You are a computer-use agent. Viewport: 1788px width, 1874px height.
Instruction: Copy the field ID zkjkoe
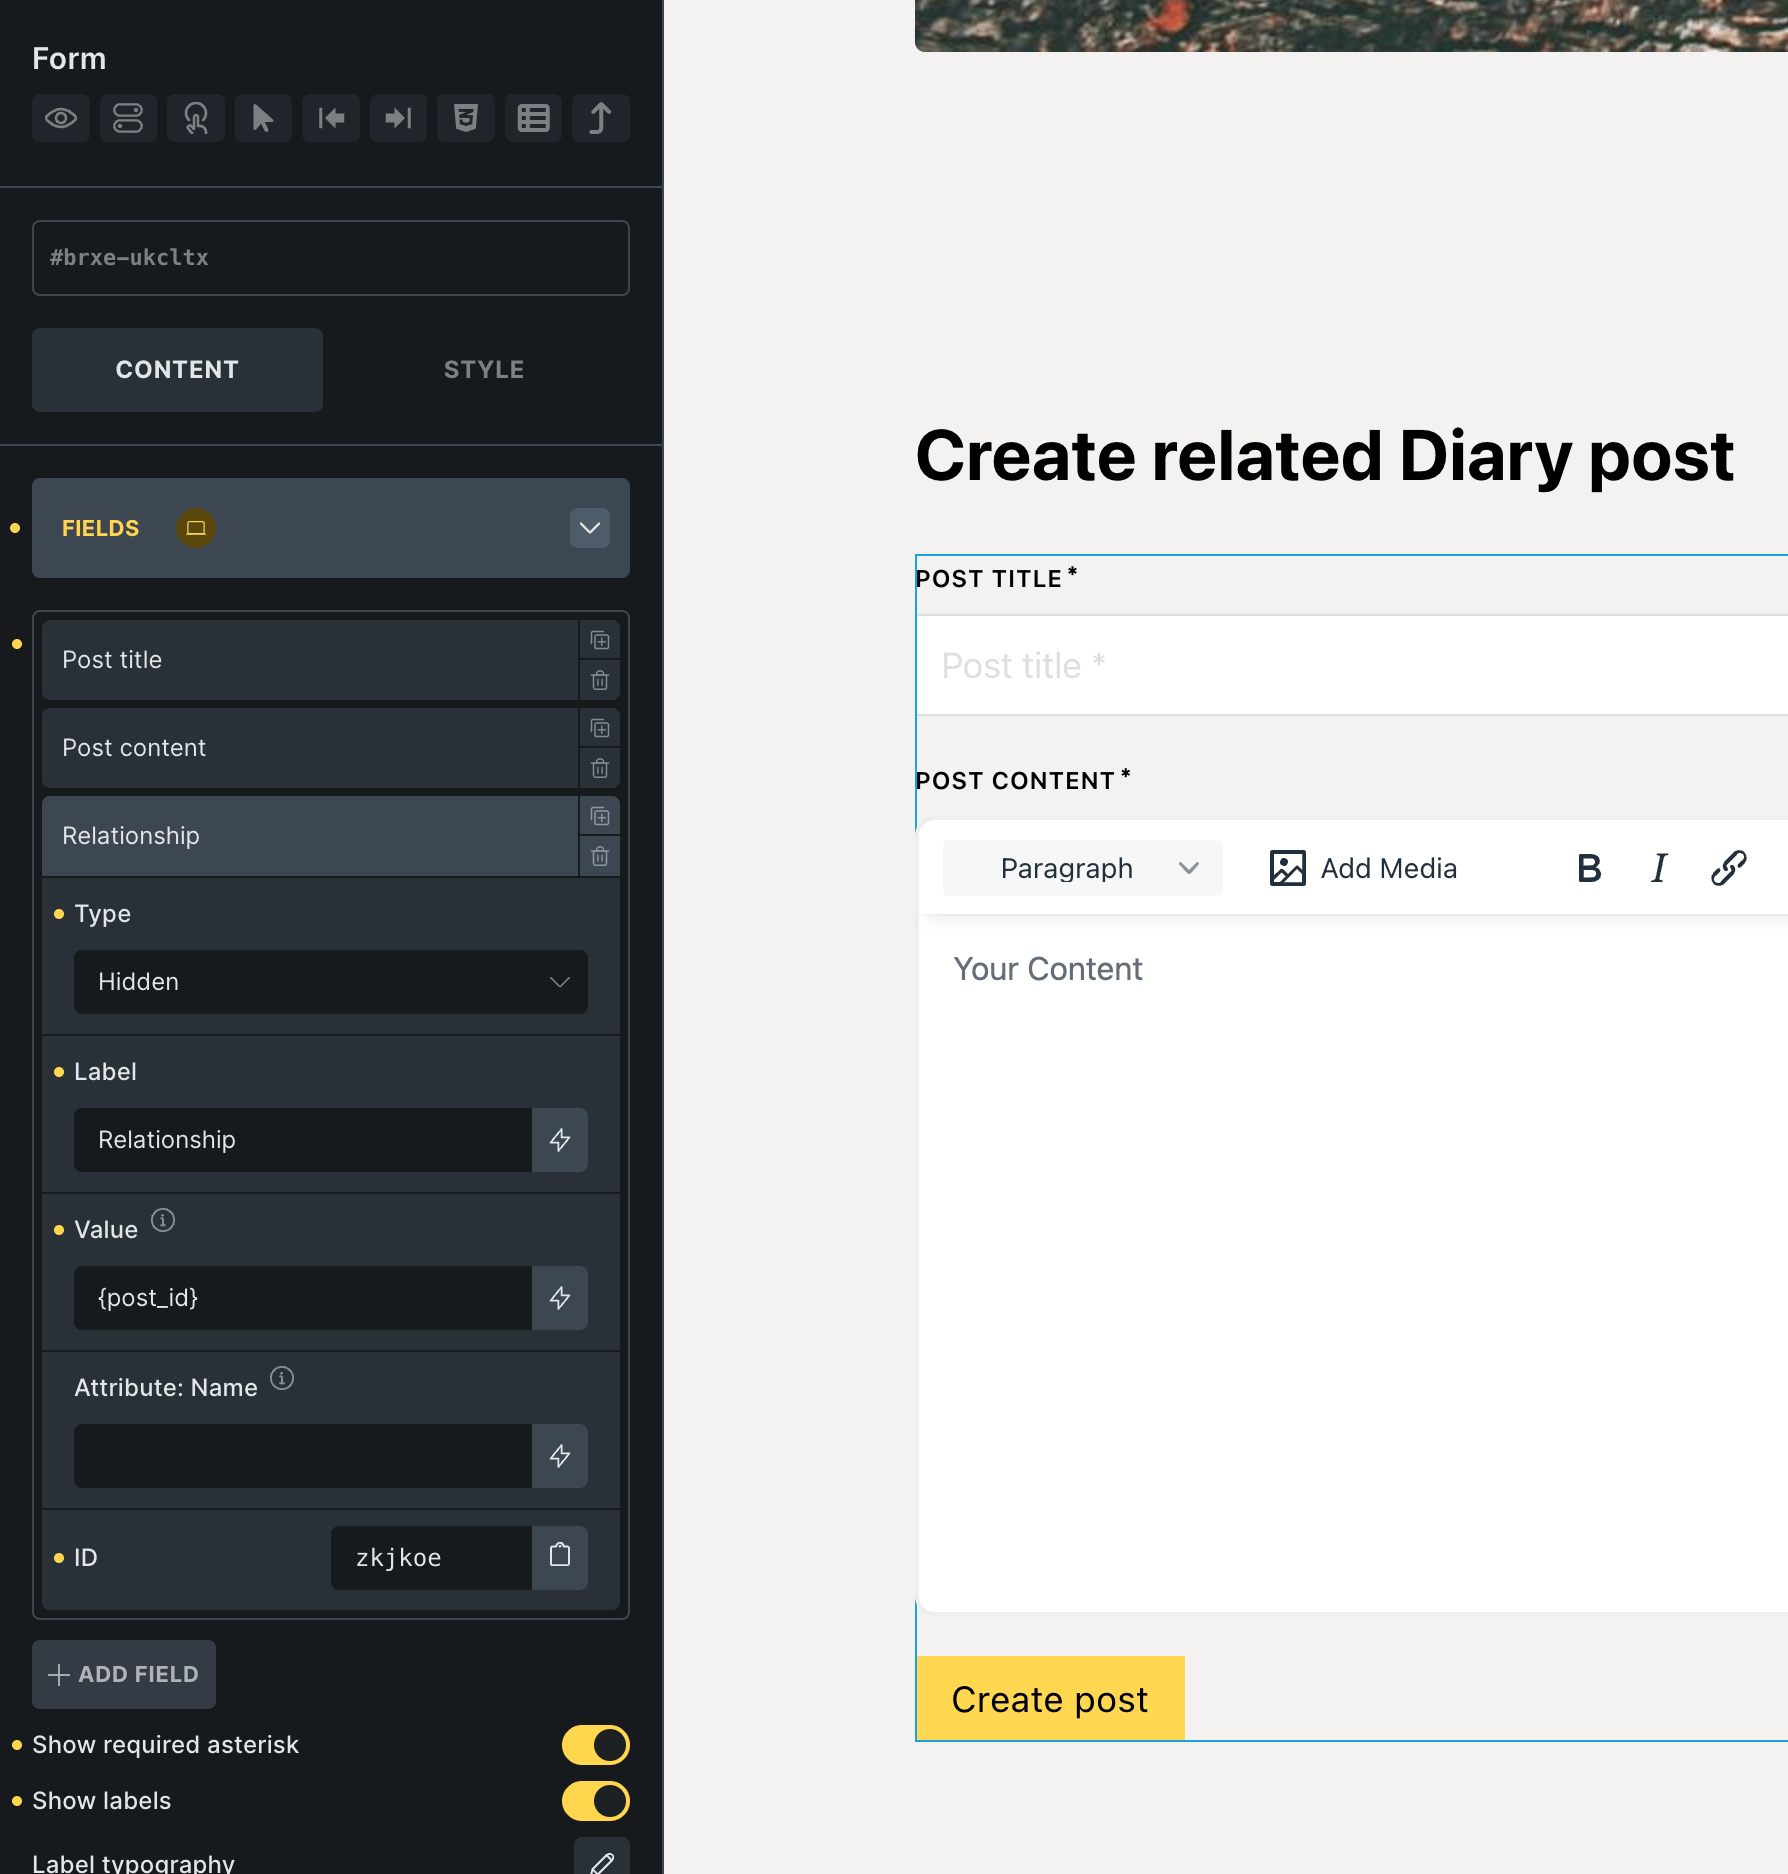(x=560, y=1556)
